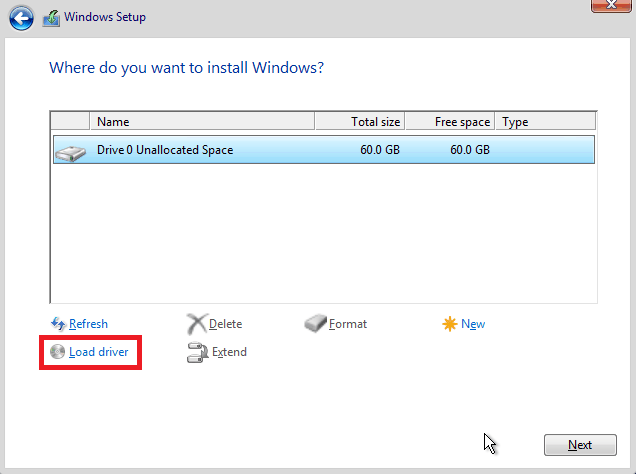Click the Delete X icon

pos(197,324)
